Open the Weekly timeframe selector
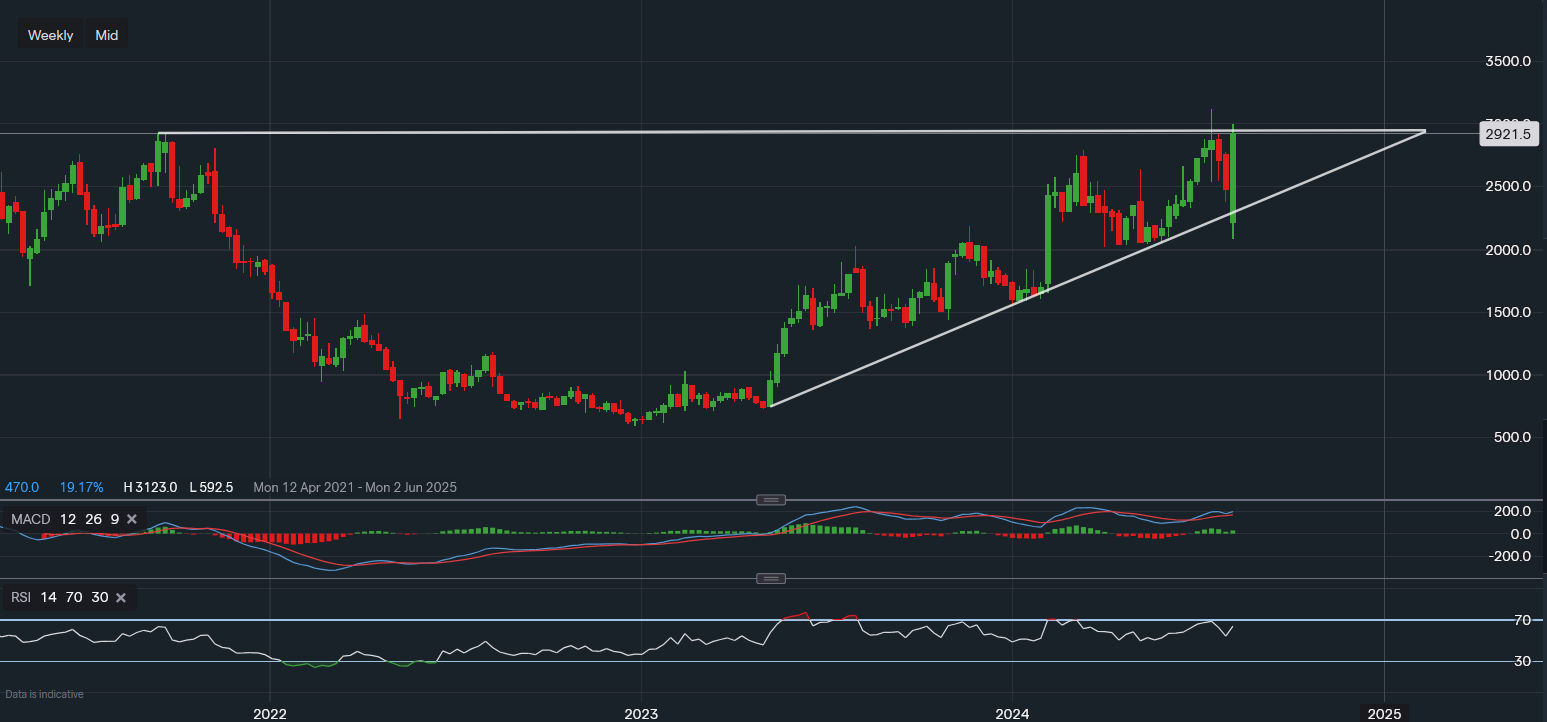The width and height of the screenshot is (1547, 722). 50,35
